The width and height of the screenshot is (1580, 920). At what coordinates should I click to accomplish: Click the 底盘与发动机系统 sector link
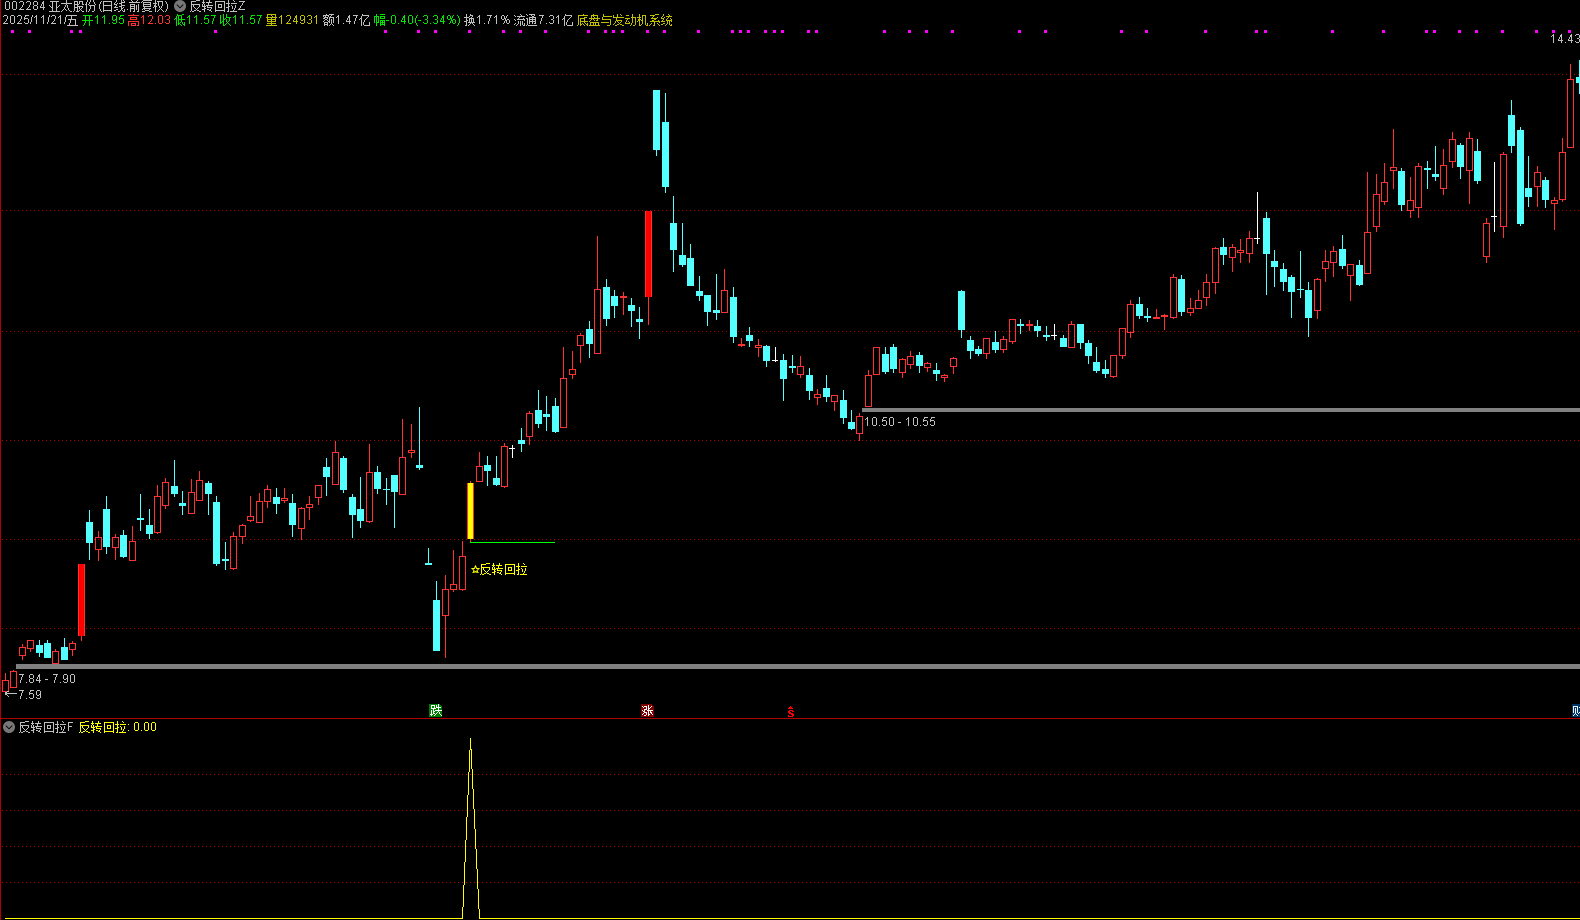(x=625, y=20)
